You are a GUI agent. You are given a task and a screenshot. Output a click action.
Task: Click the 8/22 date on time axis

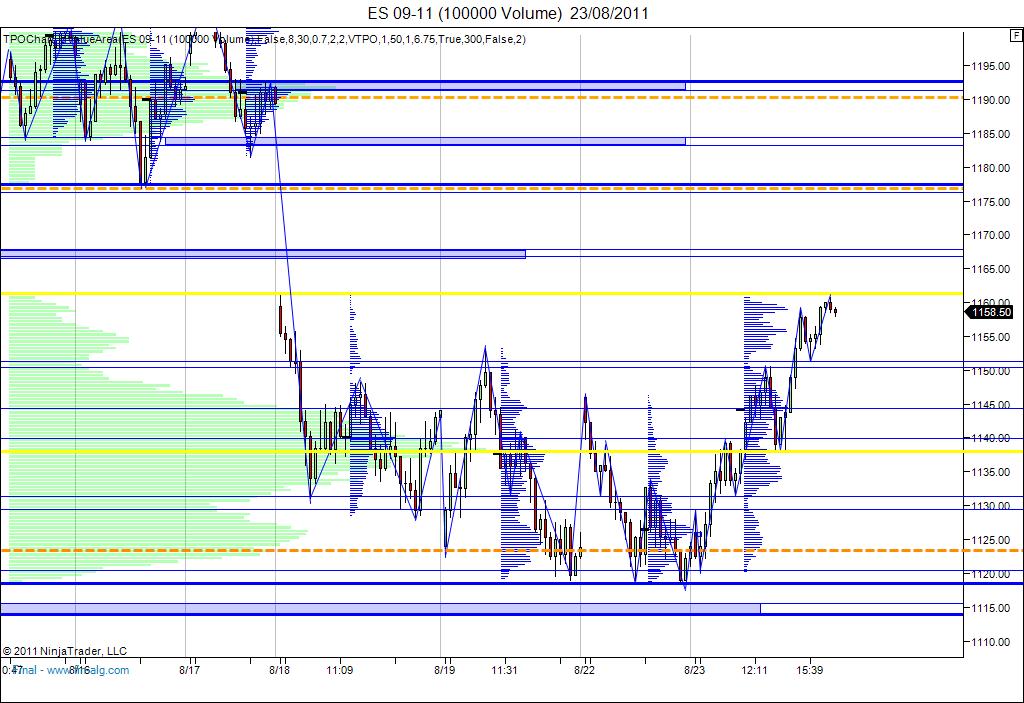pos(584,670)
